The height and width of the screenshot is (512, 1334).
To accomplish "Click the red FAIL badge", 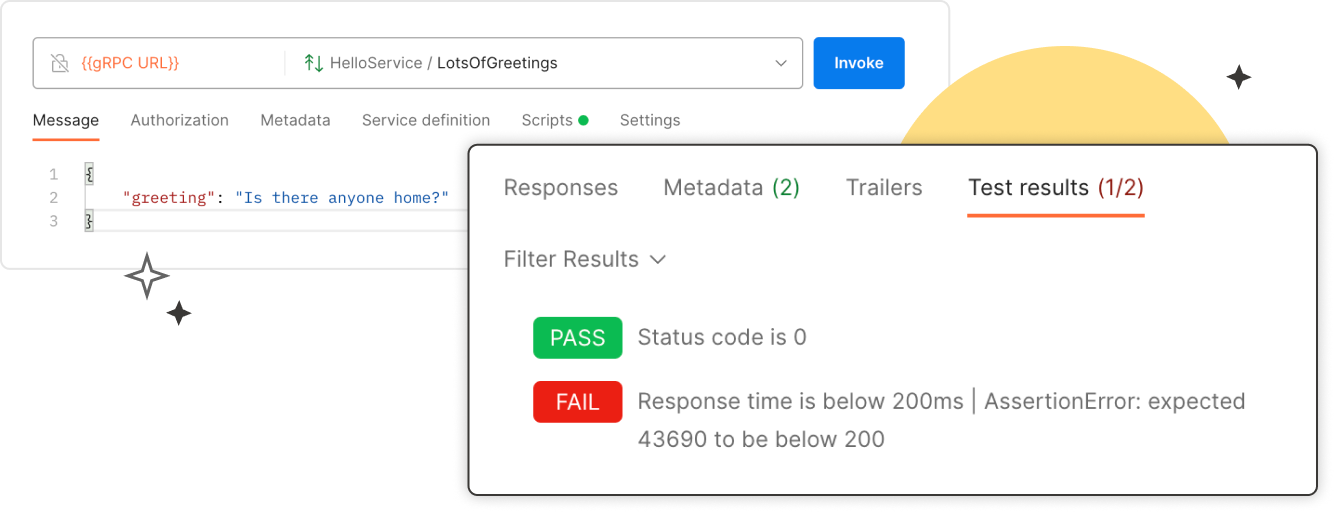I will (x=577, y=402).
